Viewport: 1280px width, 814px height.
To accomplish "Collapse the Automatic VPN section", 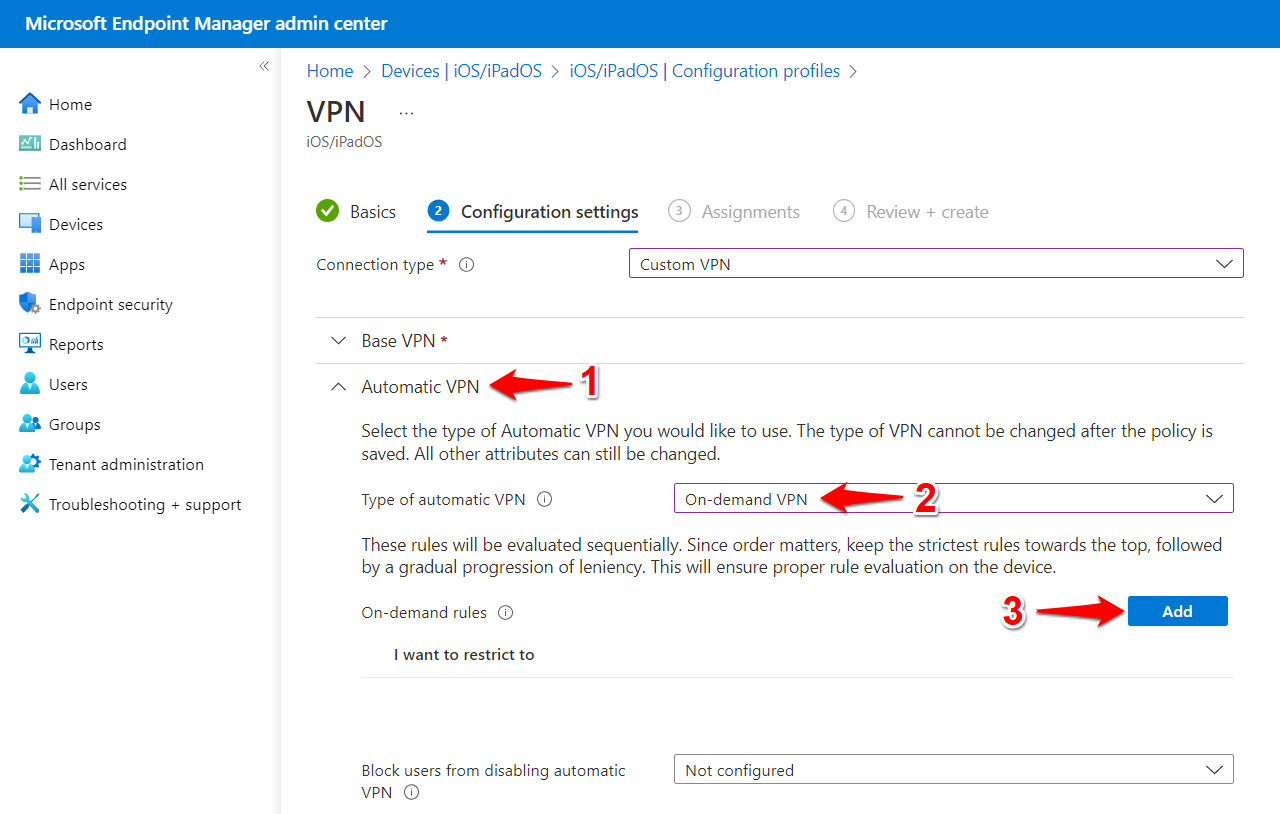I will [338, 385].
